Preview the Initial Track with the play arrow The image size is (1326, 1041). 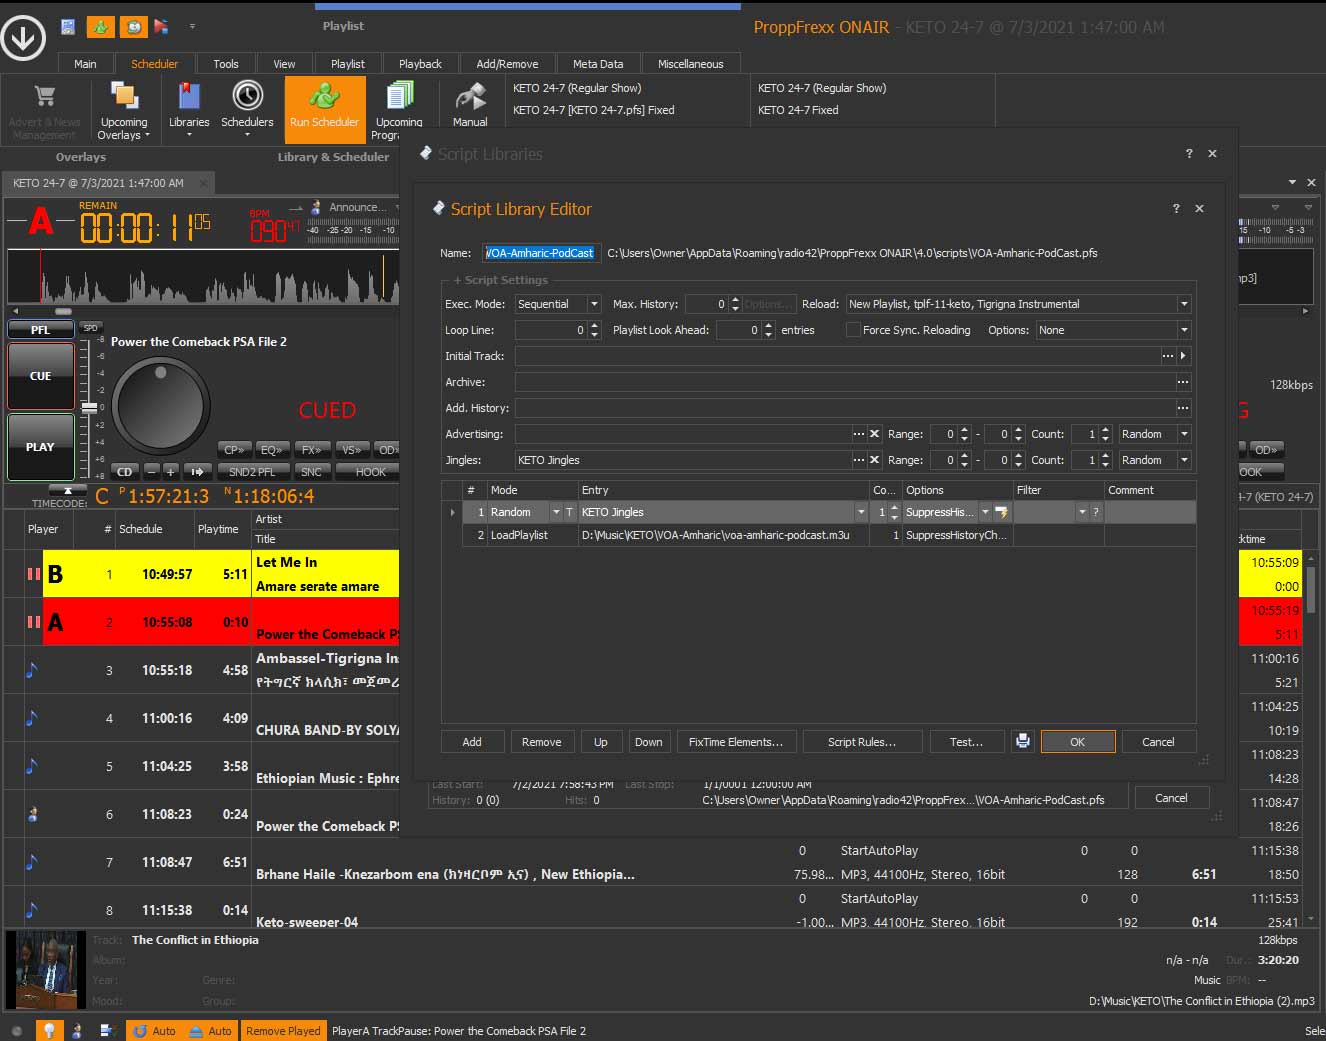tap(1184, 356)
